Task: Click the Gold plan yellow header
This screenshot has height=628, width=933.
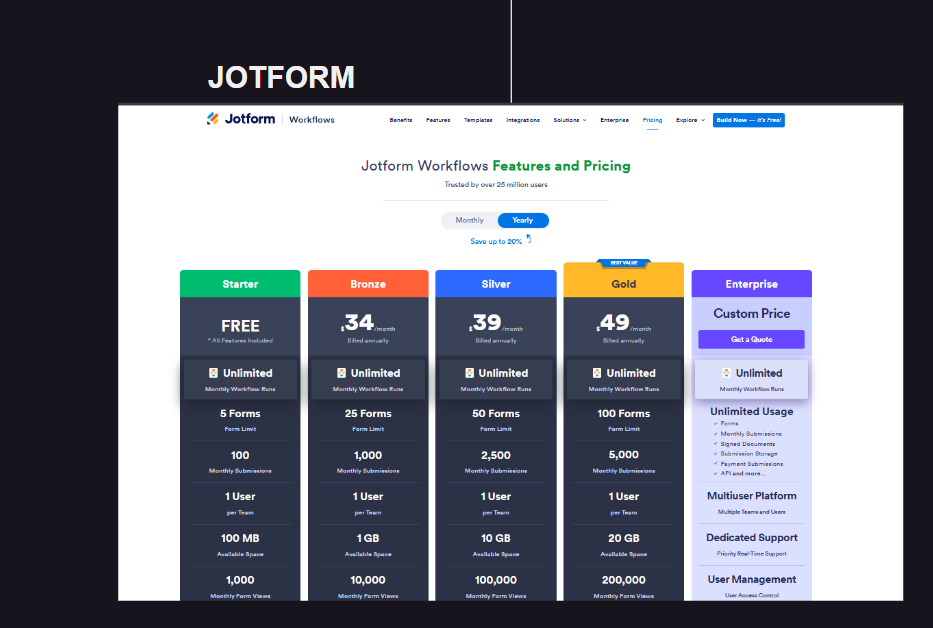Action: (x=624, y=283)
